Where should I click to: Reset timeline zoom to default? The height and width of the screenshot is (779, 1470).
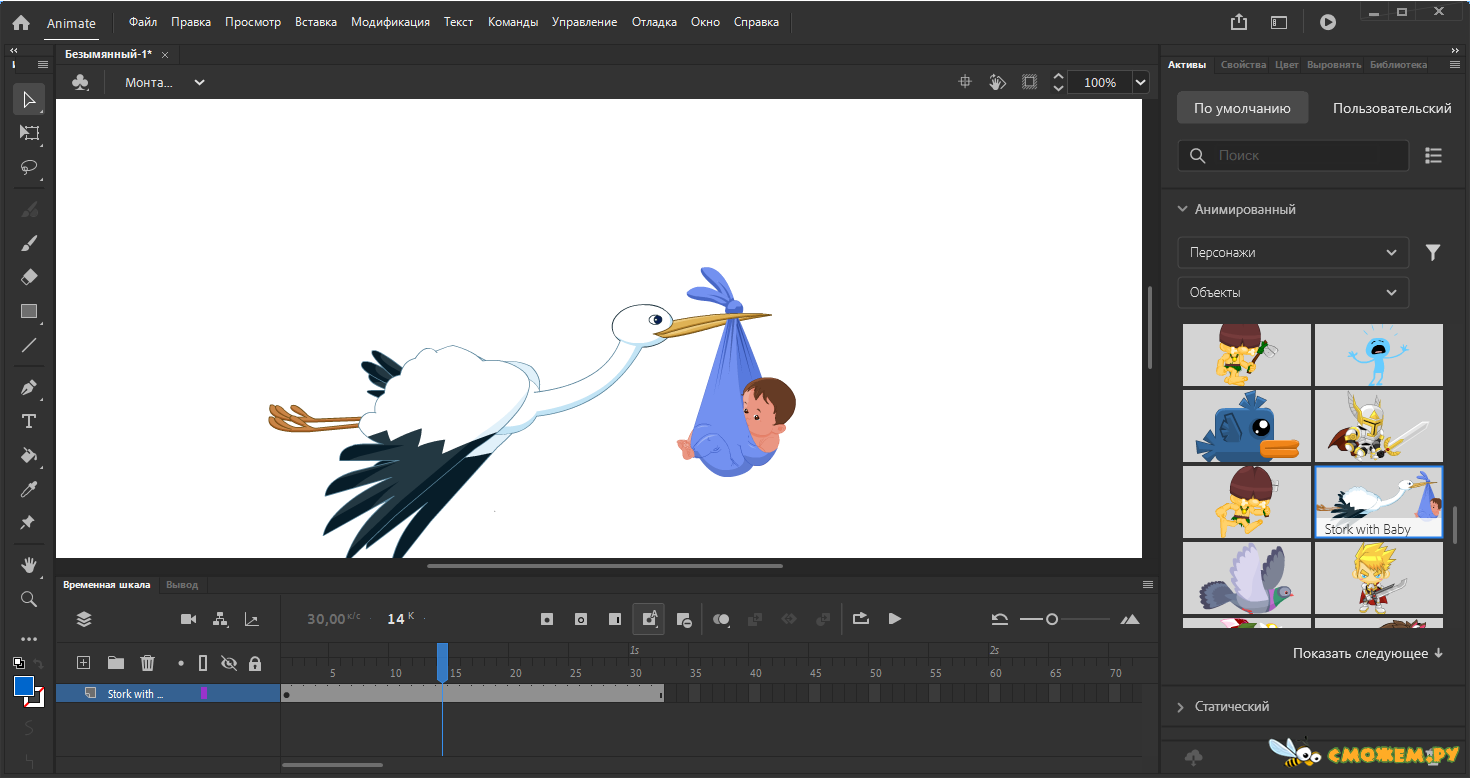pyautogui.click(x=999, y=619)
